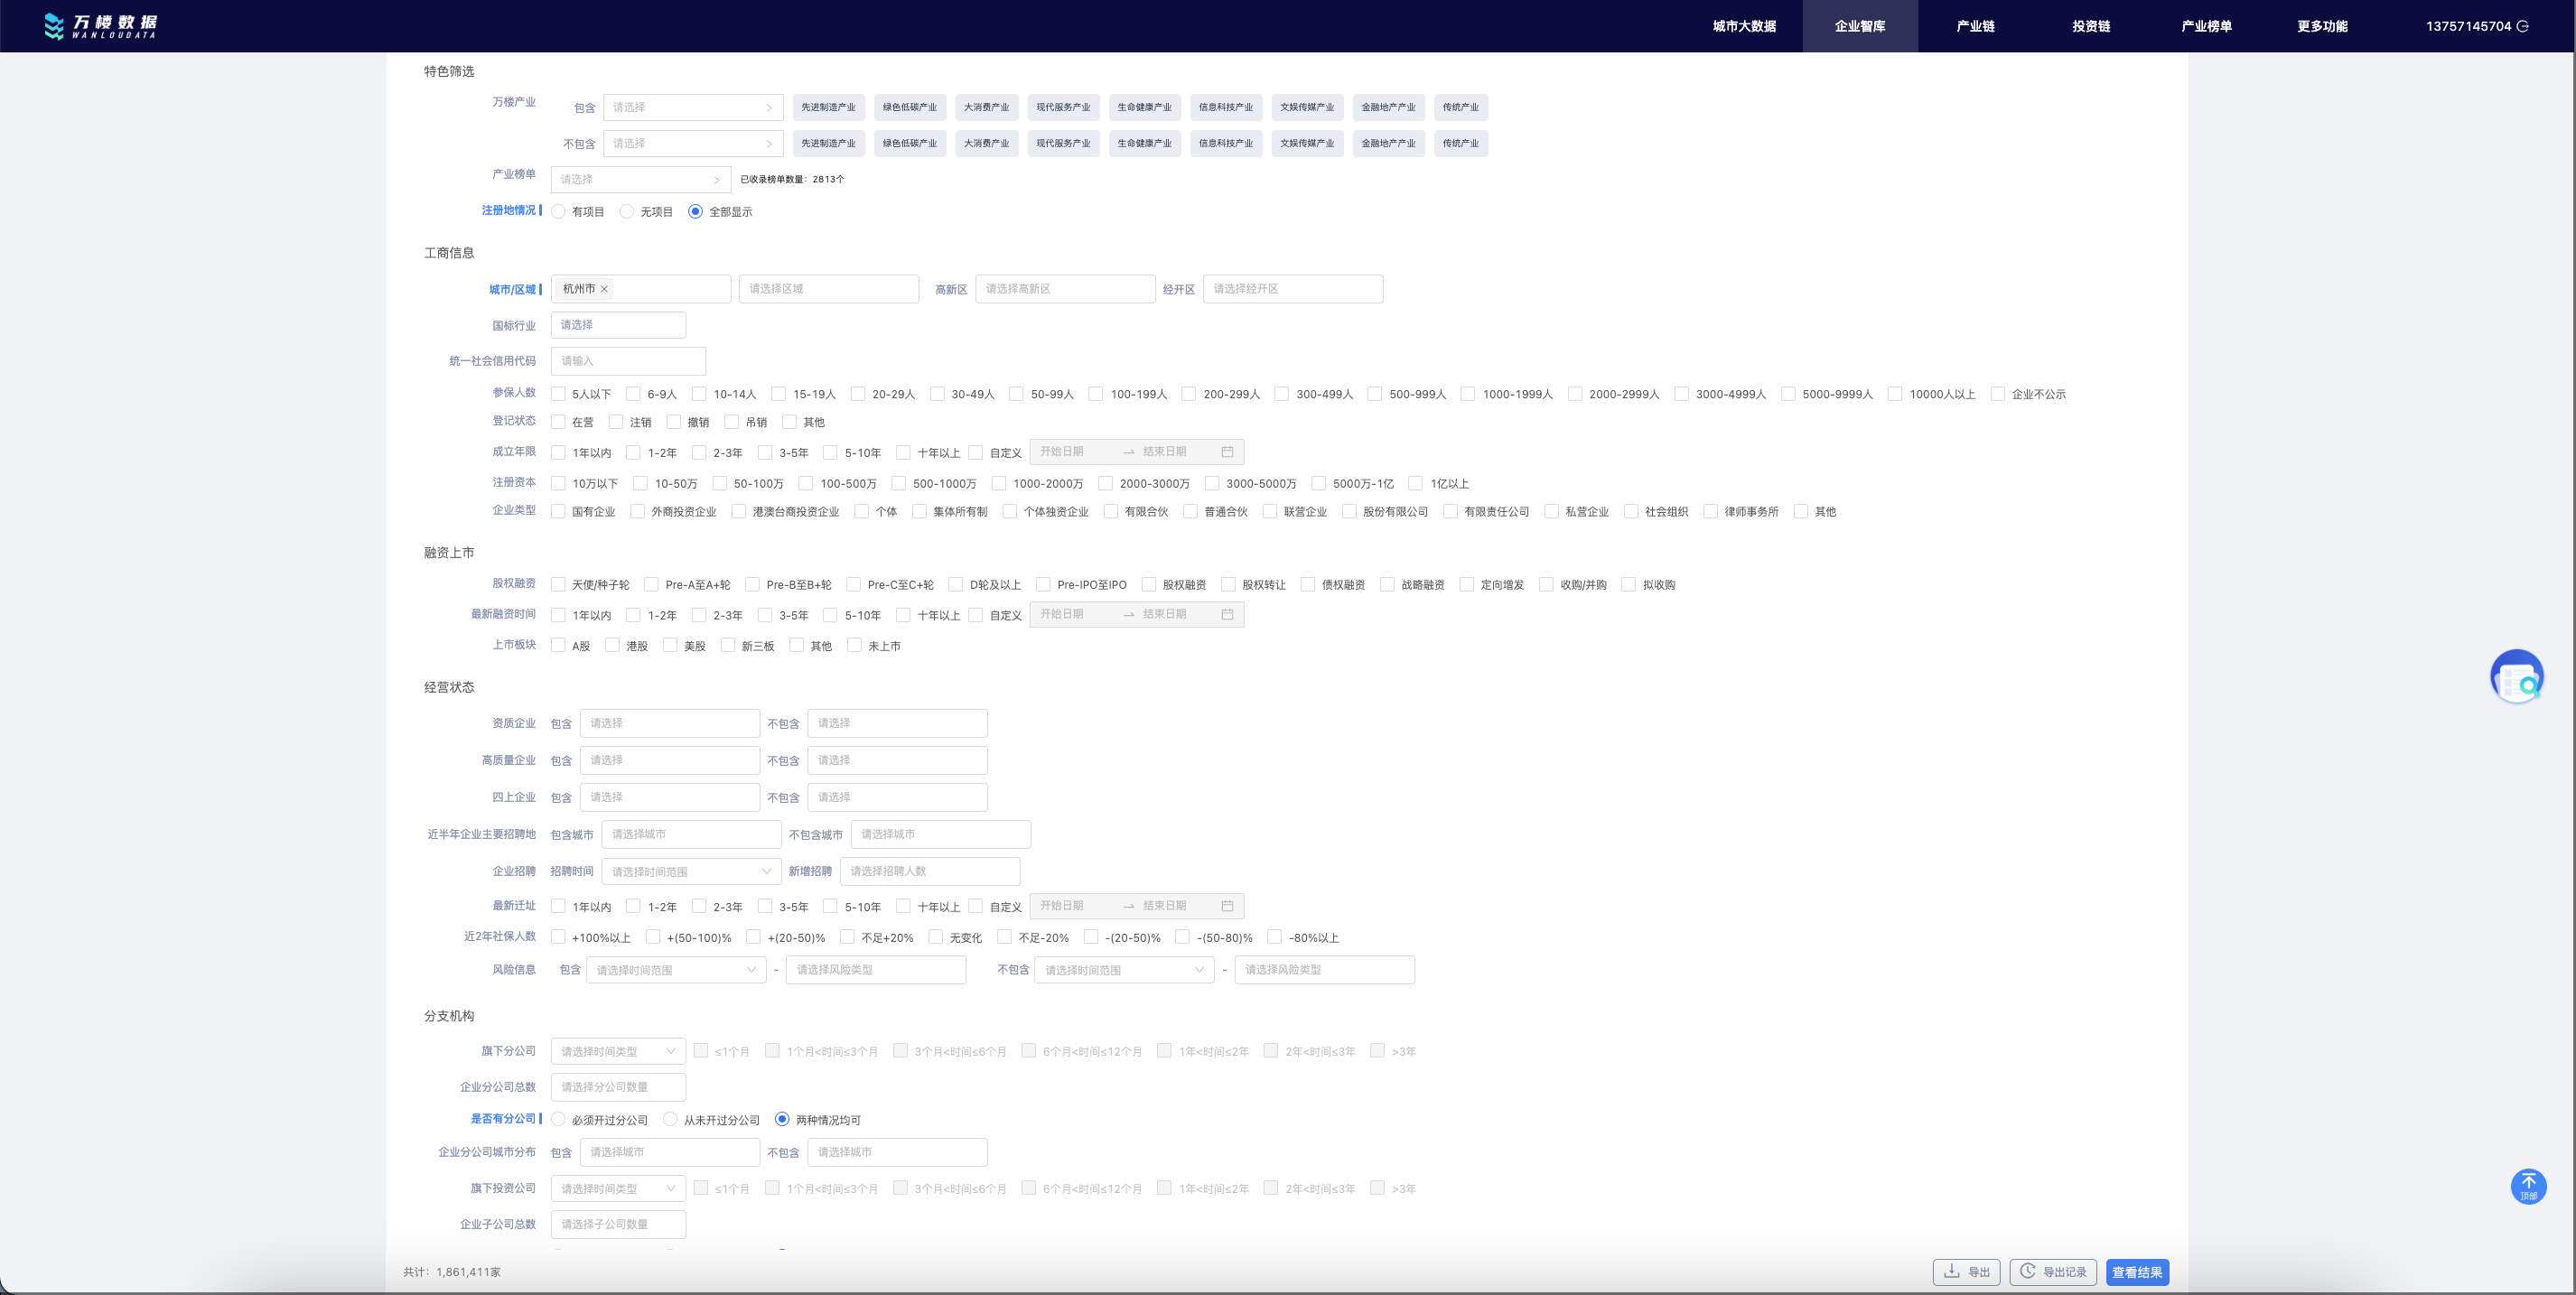Image resolution: width=2576 pixels, height=1295 pixels.
Task: Click the 导出记录 export history button
Action: (x=2052, y=1272)
